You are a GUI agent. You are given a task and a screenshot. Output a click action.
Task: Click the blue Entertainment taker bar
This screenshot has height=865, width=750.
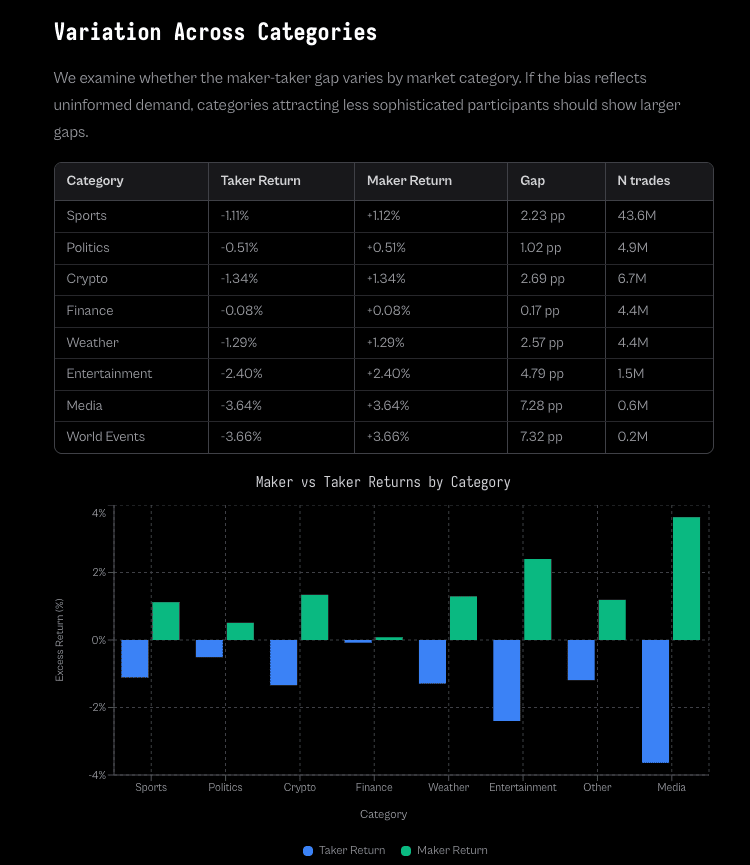click(507, 680)
